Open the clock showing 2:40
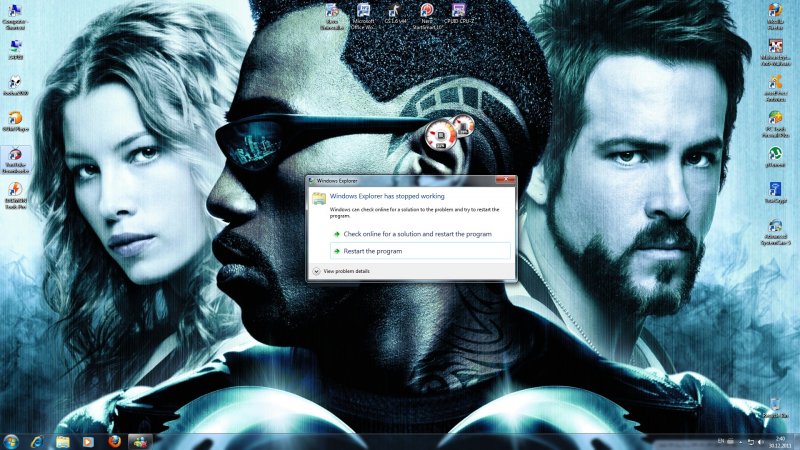 [781, 442]
